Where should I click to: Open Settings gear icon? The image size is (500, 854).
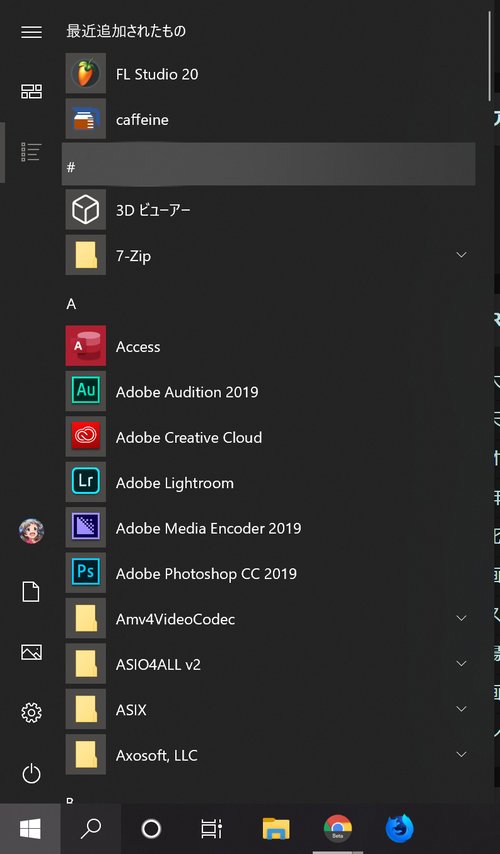click(31, 712)
